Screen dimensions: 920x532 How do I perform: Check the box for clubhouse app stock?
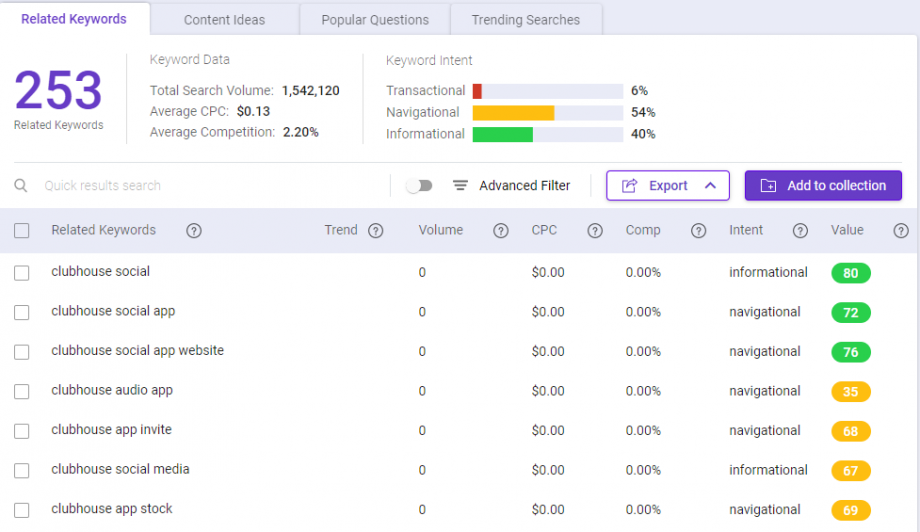pyautogui.click(x=22, y=510)
